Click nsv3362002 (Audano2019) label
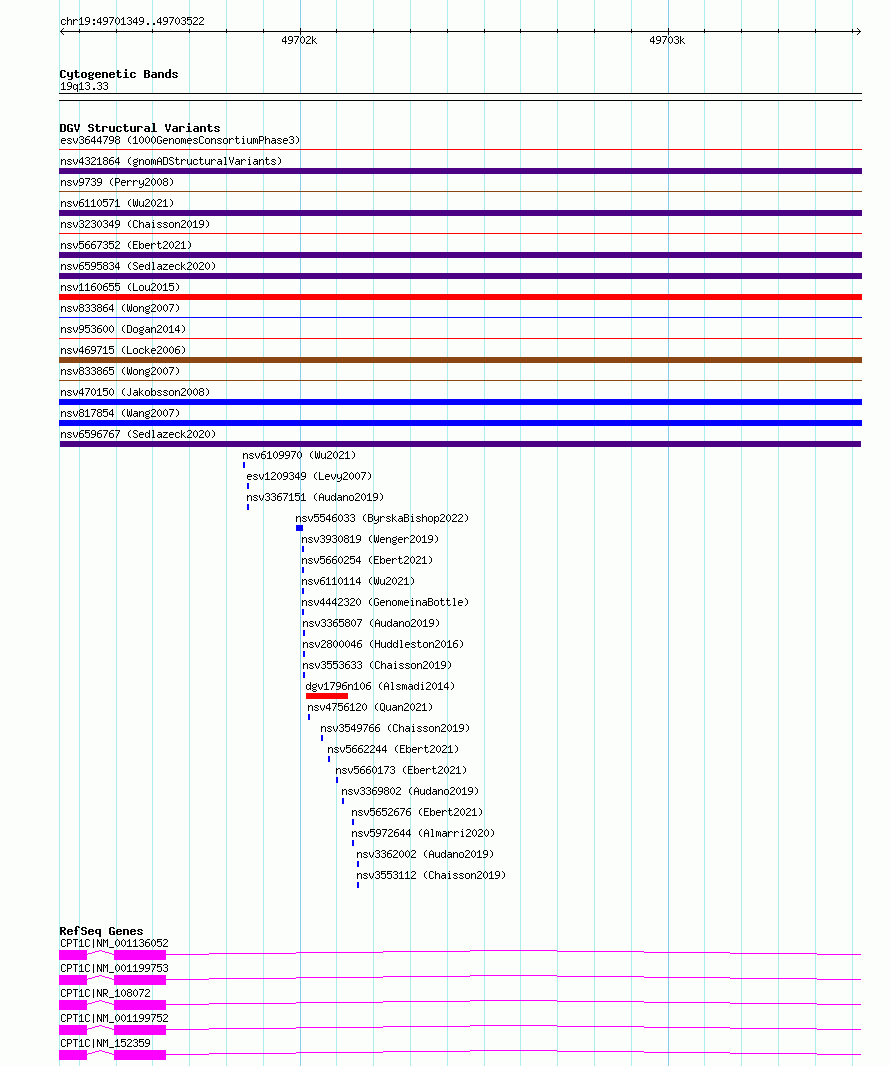This screenshot has height=1066, width=890. [425, 855]
